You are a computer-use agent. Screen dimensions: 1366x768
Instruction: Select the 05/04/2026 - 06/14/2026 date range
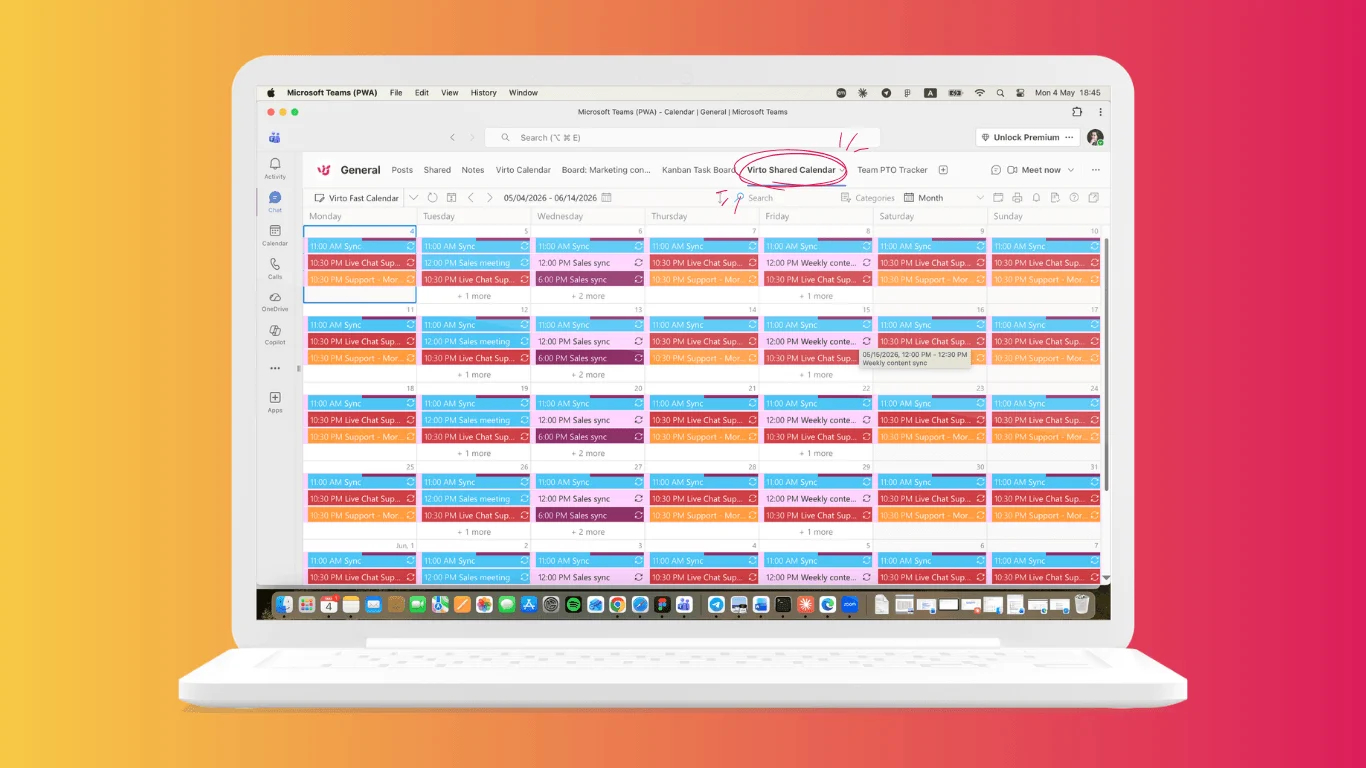550,198
